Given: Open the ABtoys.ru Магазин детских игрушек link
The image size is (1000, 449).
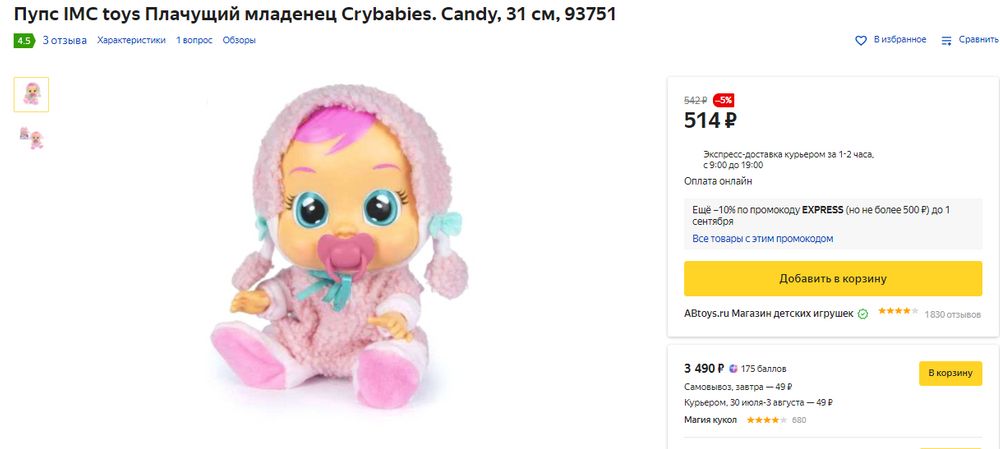Looking at the screenshot, I should [x=768, y=313].
